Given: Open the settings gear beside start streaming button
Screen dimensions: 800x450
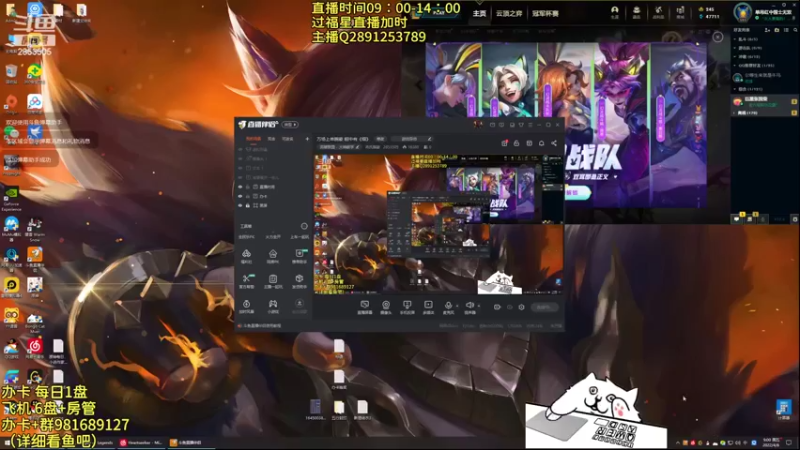Looking at the screenshot, I should coord(521,307).
